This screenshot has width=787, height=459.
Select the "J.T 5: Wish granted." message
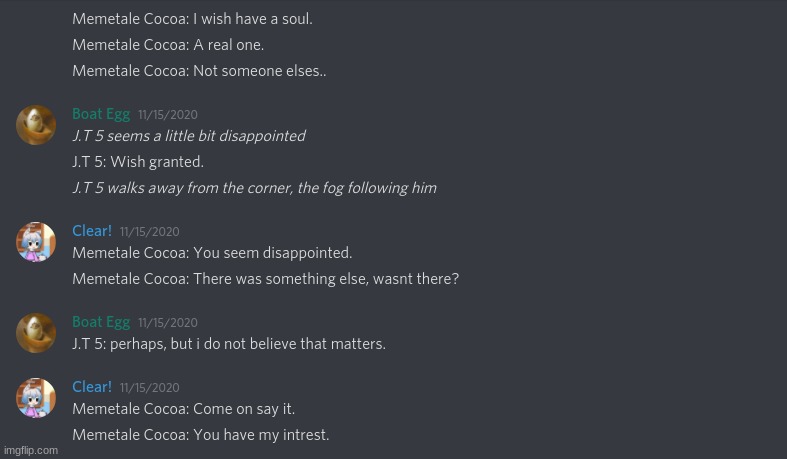coord(138,162)
